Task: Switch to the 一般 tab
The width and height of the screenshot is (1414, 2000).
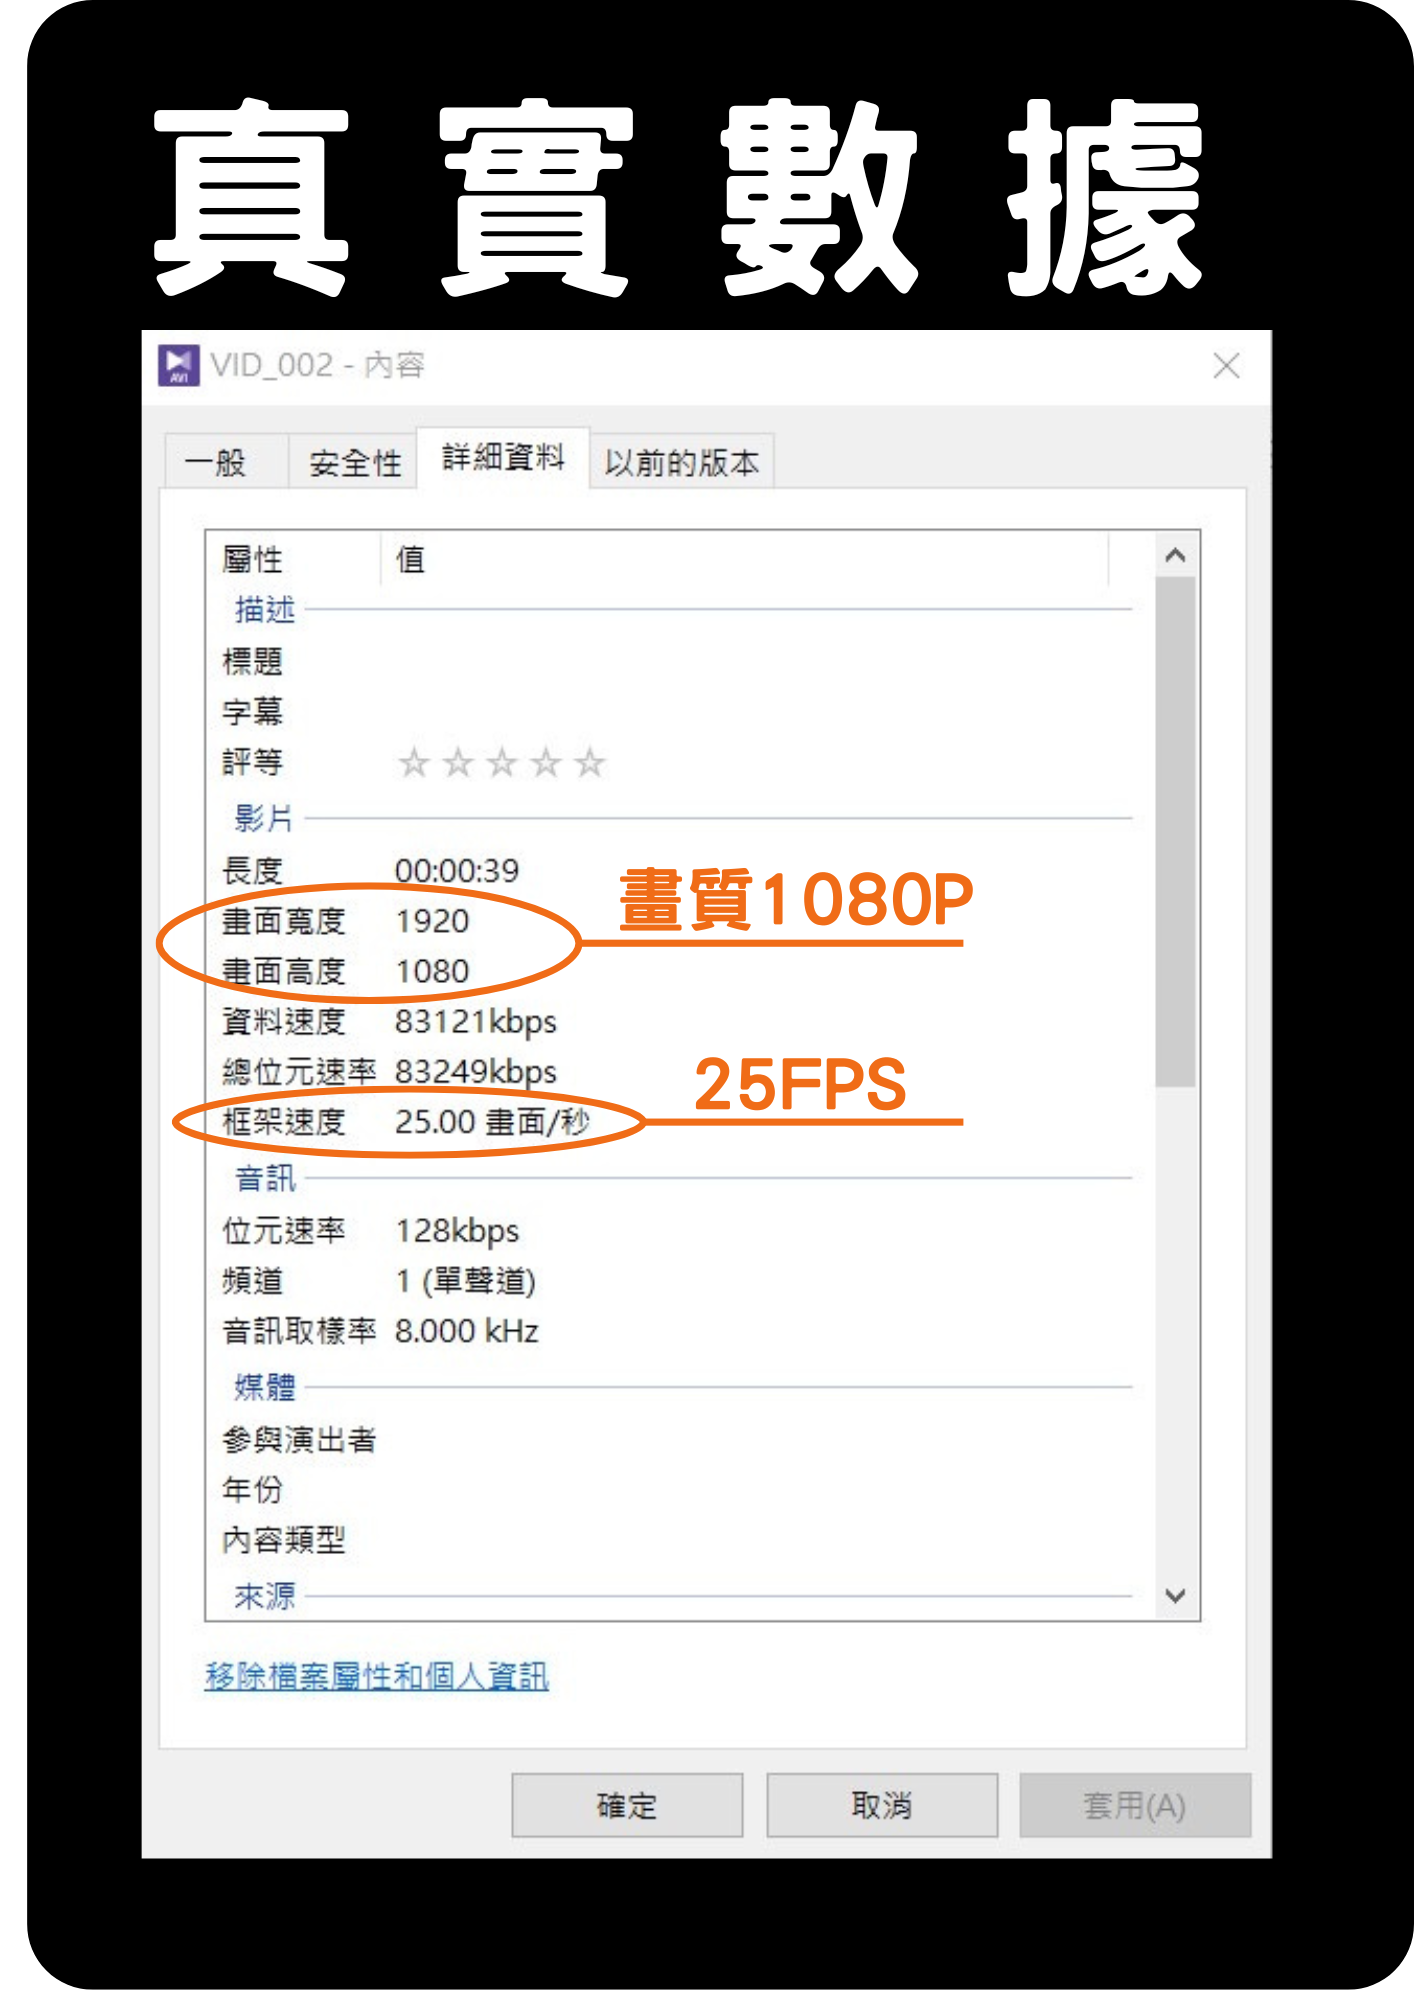Action: 216,463
